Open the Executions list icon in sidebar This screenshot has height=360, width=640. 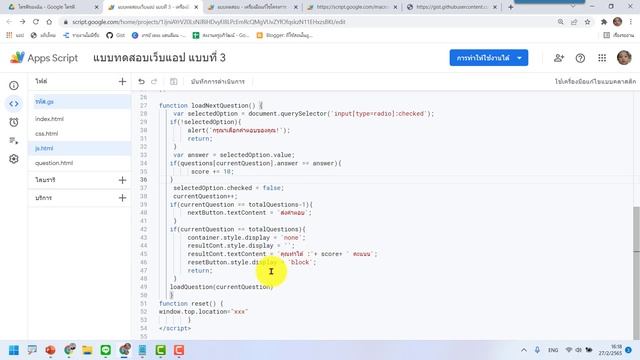point(14,141)
